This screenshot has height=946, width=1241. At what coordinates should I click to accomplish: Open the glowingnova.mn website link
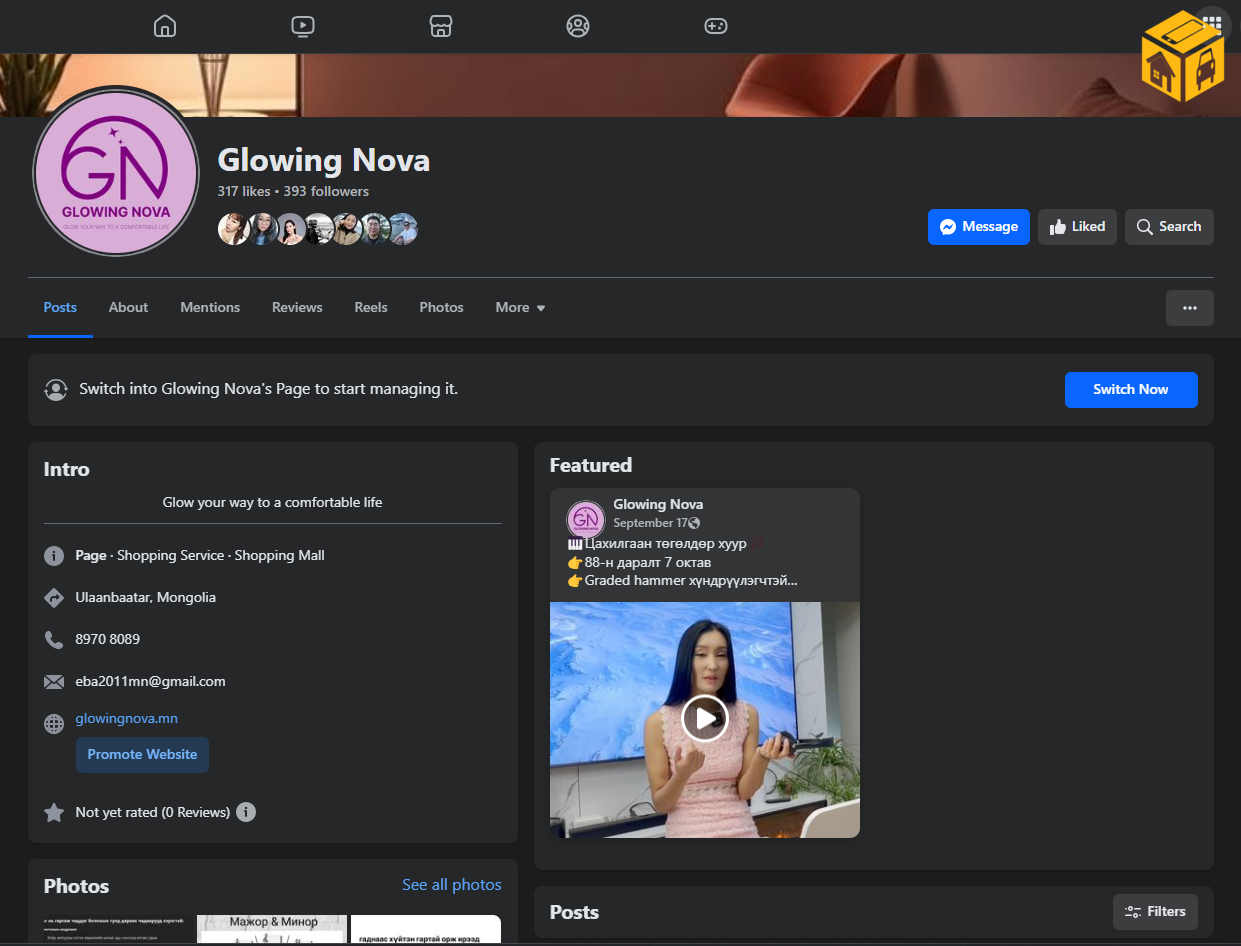(x=127, y=719)
